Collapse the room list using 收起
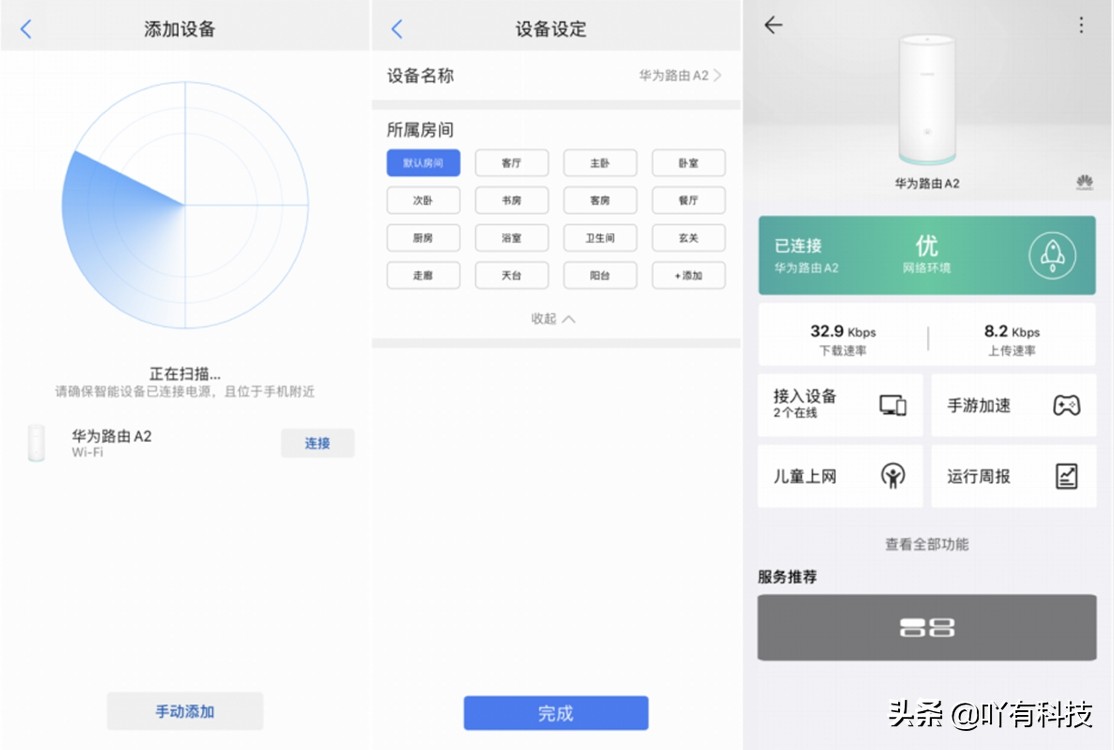This screenshot has width=1114, height=750. 552,318
